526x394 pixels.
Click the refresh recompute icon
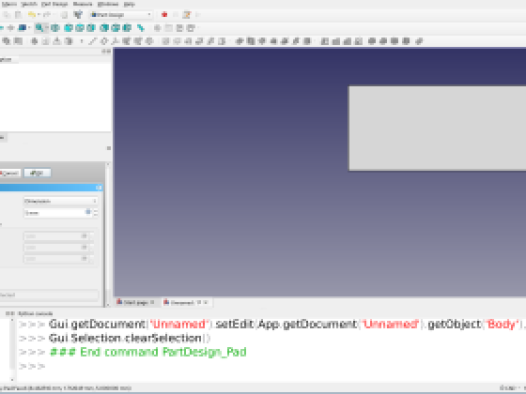pyautogui.click(x=78, y=14)
